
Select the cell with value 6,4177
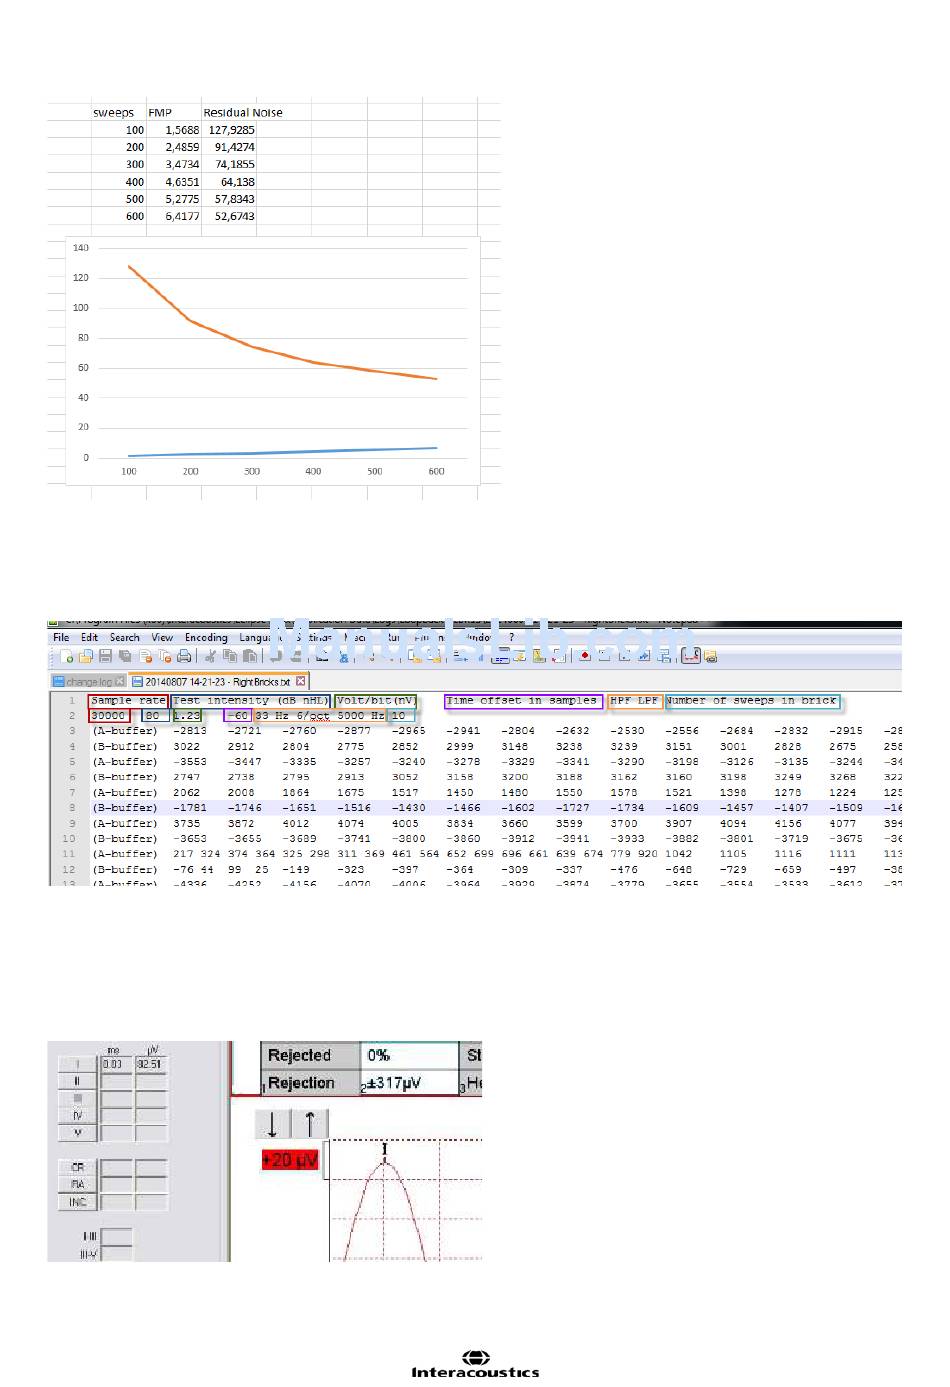(x=174, y=216)
